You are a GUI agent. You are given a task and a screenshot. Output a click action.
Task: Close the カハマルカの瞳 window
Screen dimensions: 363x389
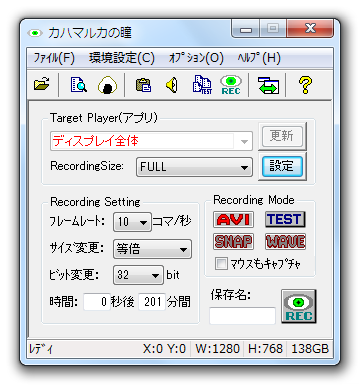point(310,28)
